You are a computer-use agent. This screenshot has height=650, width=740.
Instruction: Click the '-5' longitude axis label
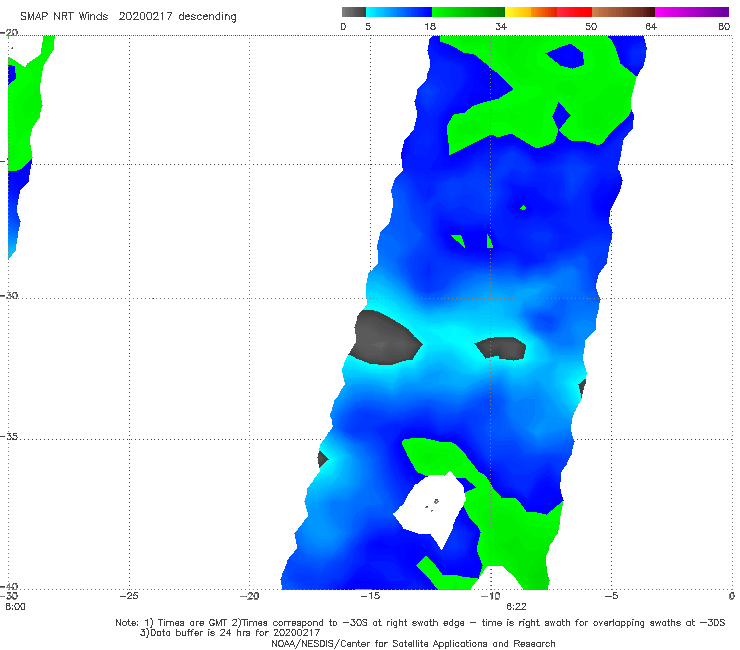point(611,596)
